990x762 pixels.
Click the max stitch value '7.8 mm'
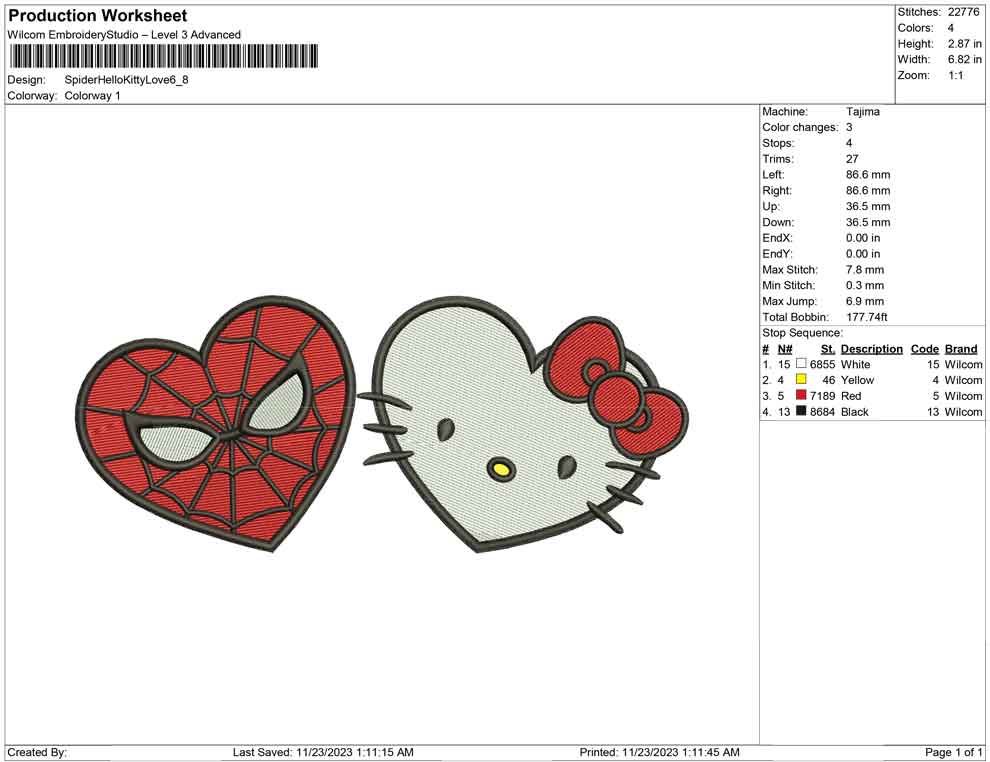pyautogui.click(x=865, y=270)
